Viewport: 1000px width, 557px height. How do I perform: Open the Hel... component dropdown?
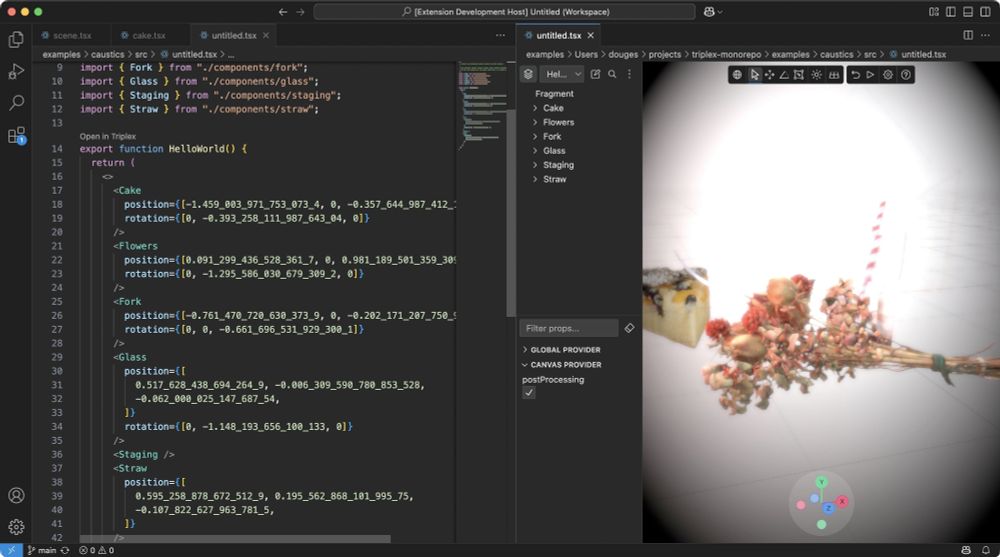pyautogui.click(x=562, y=74)
